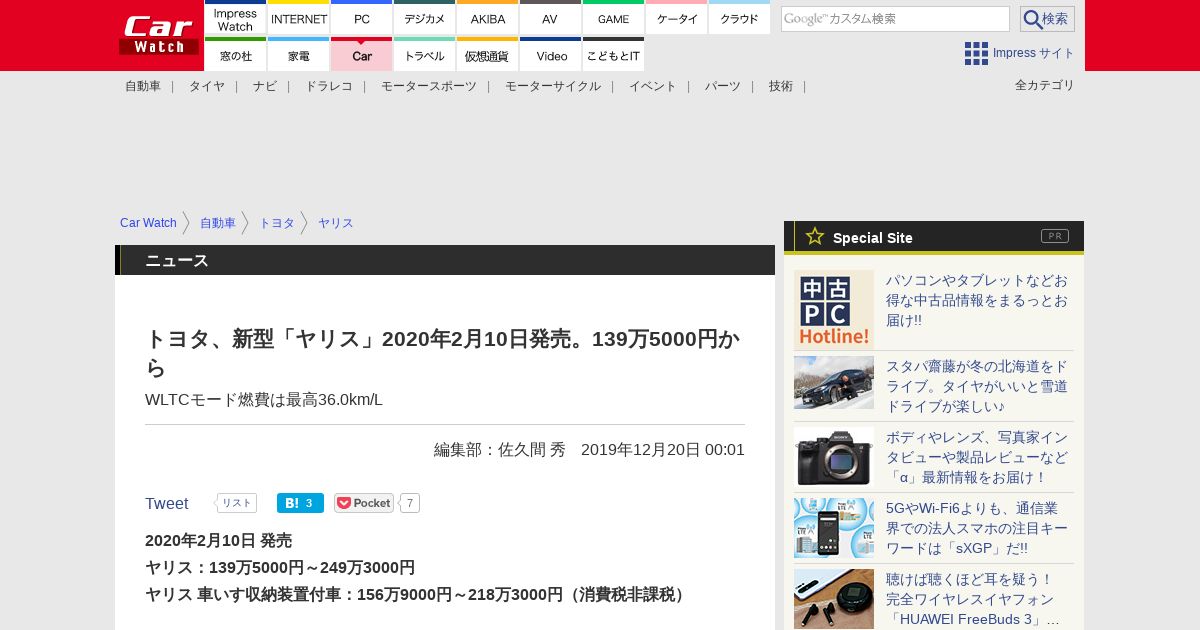The height and width of the screenshot is (630, 1200).
Task: Go to ドラレコ category menu
Action: point(329,86)
